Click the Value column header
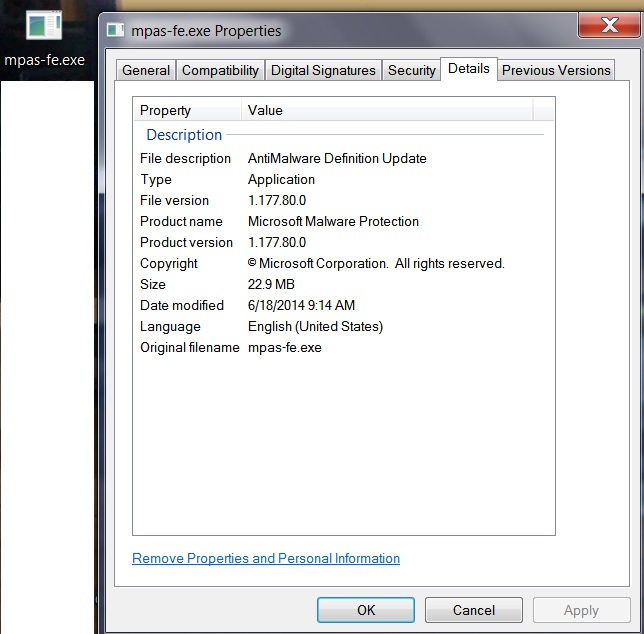 click(387, 110)
